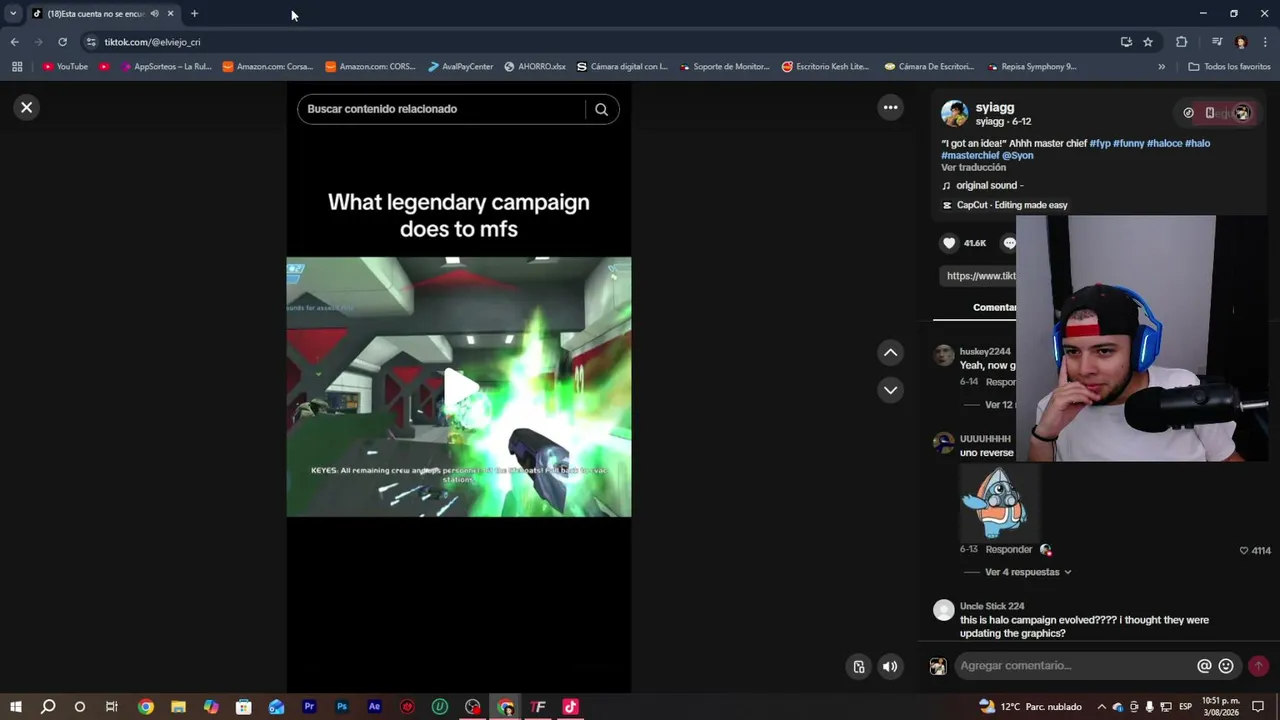Click the @ mention icon in comment box
Viewport: 1280px width, 720px height.
point(1204,666)
